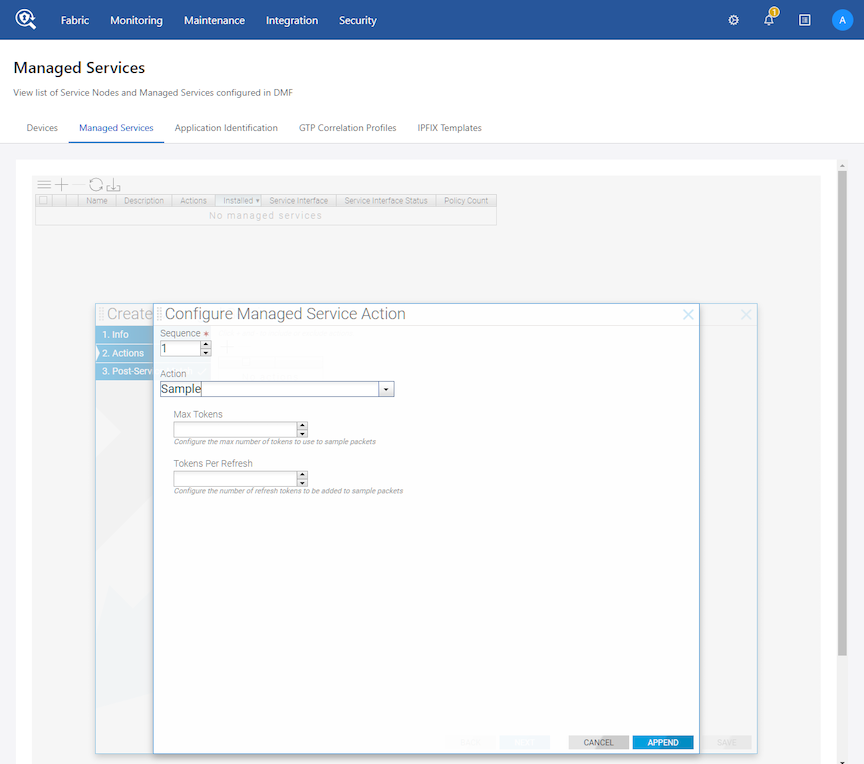
Task: Sort by the Installed column
Action: [x=239, y=201]
